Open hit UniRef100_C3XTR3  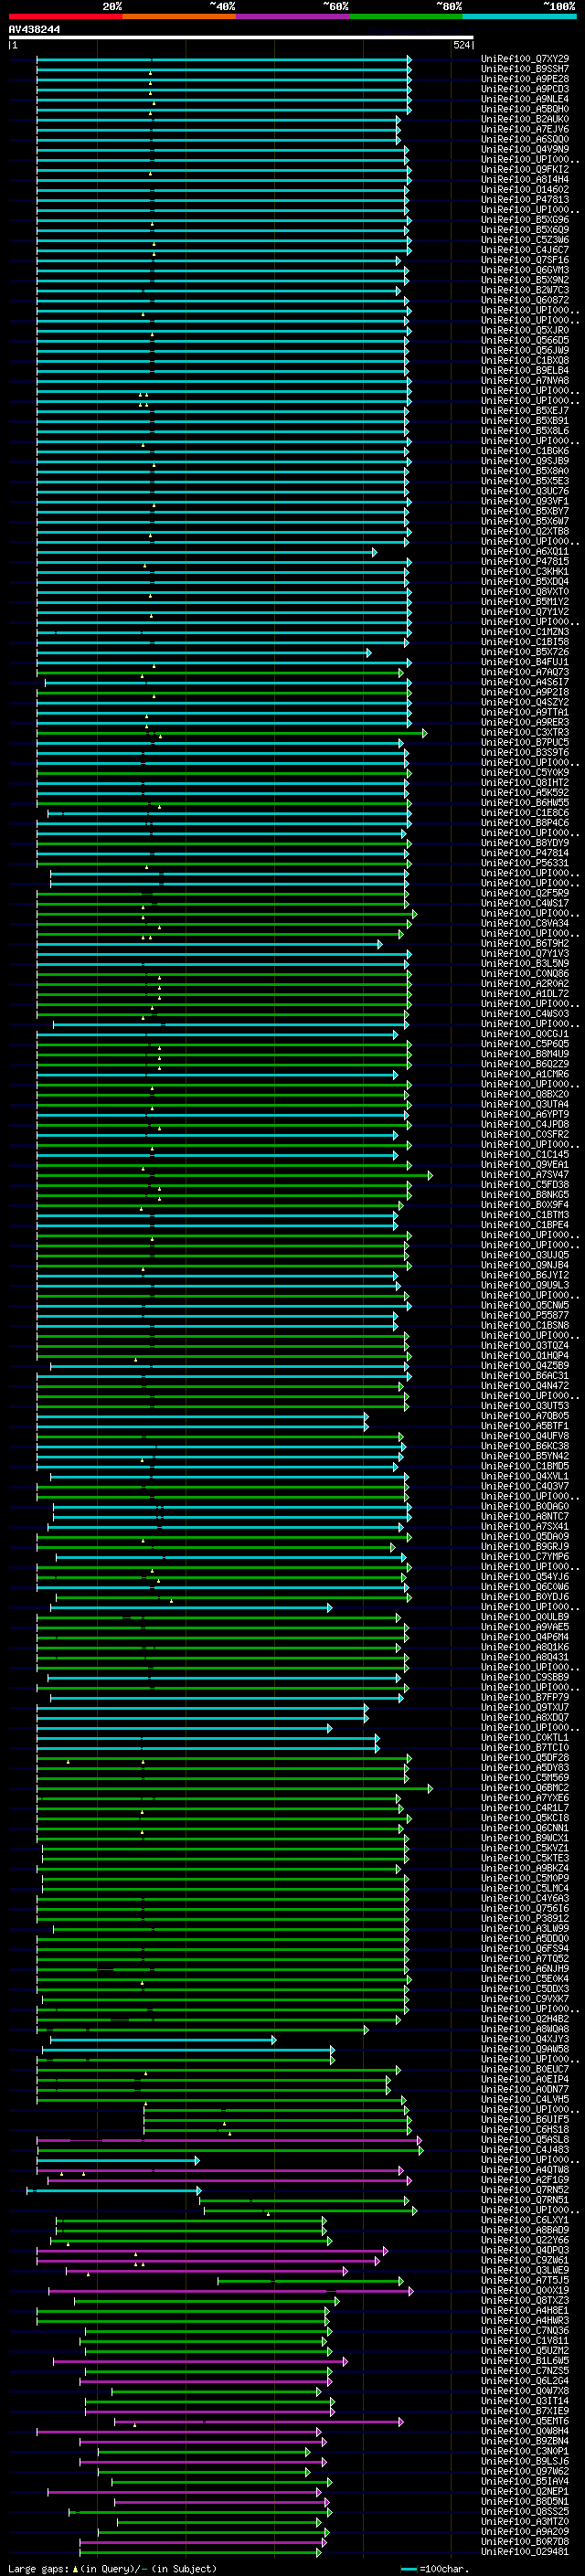pyautogui.click(x=525, y=732)
